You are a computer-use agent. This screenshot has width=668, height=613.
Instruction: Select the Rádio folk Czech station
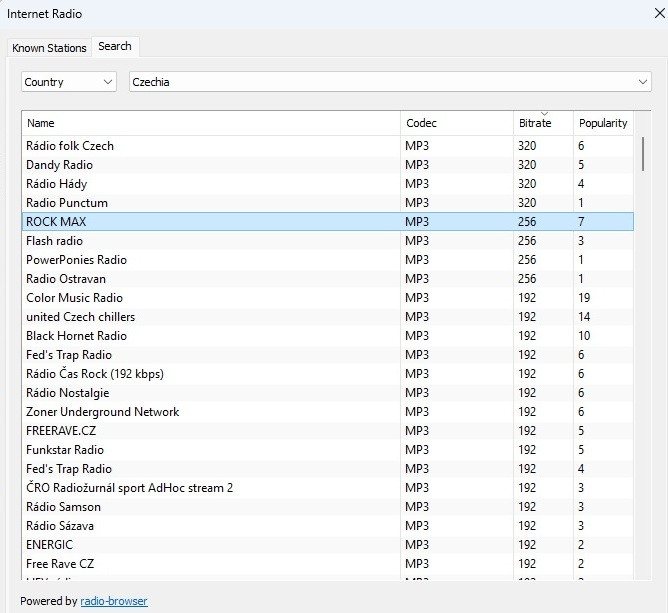point(328,146)
